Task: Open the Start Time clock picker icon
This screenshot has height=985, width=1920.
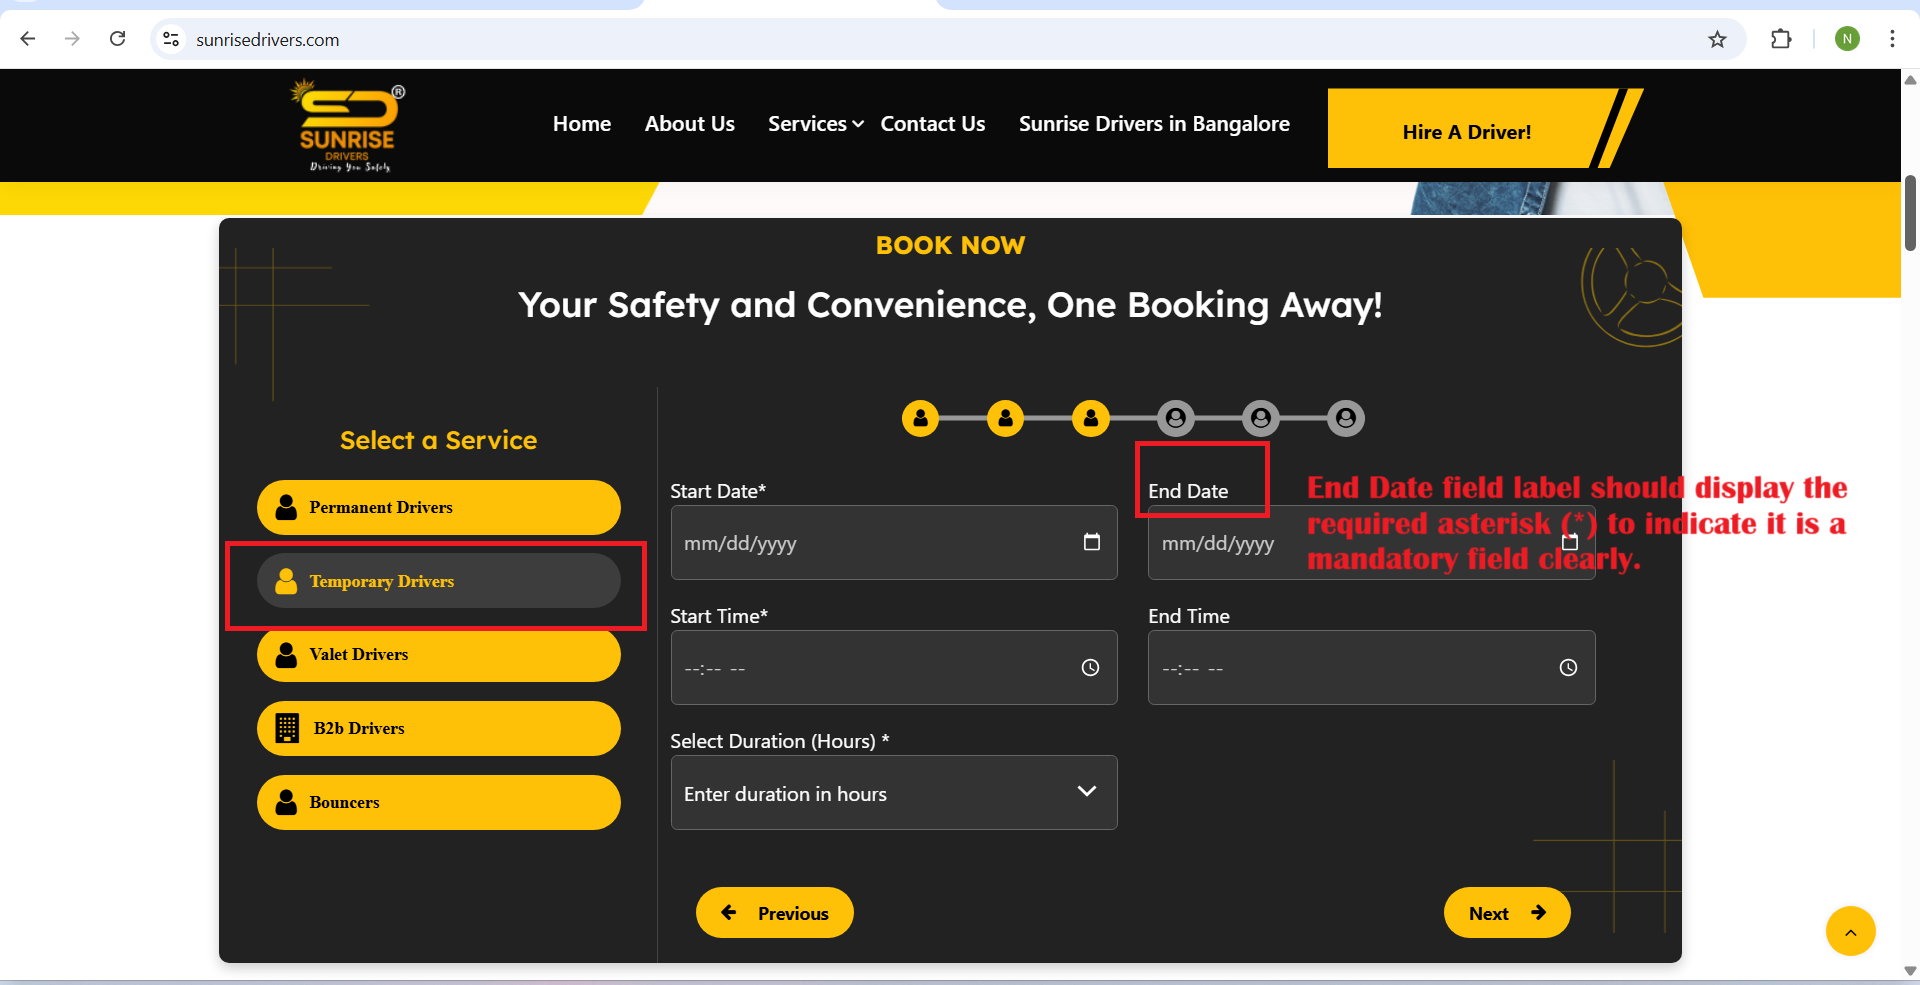Action: [1090, 668]
